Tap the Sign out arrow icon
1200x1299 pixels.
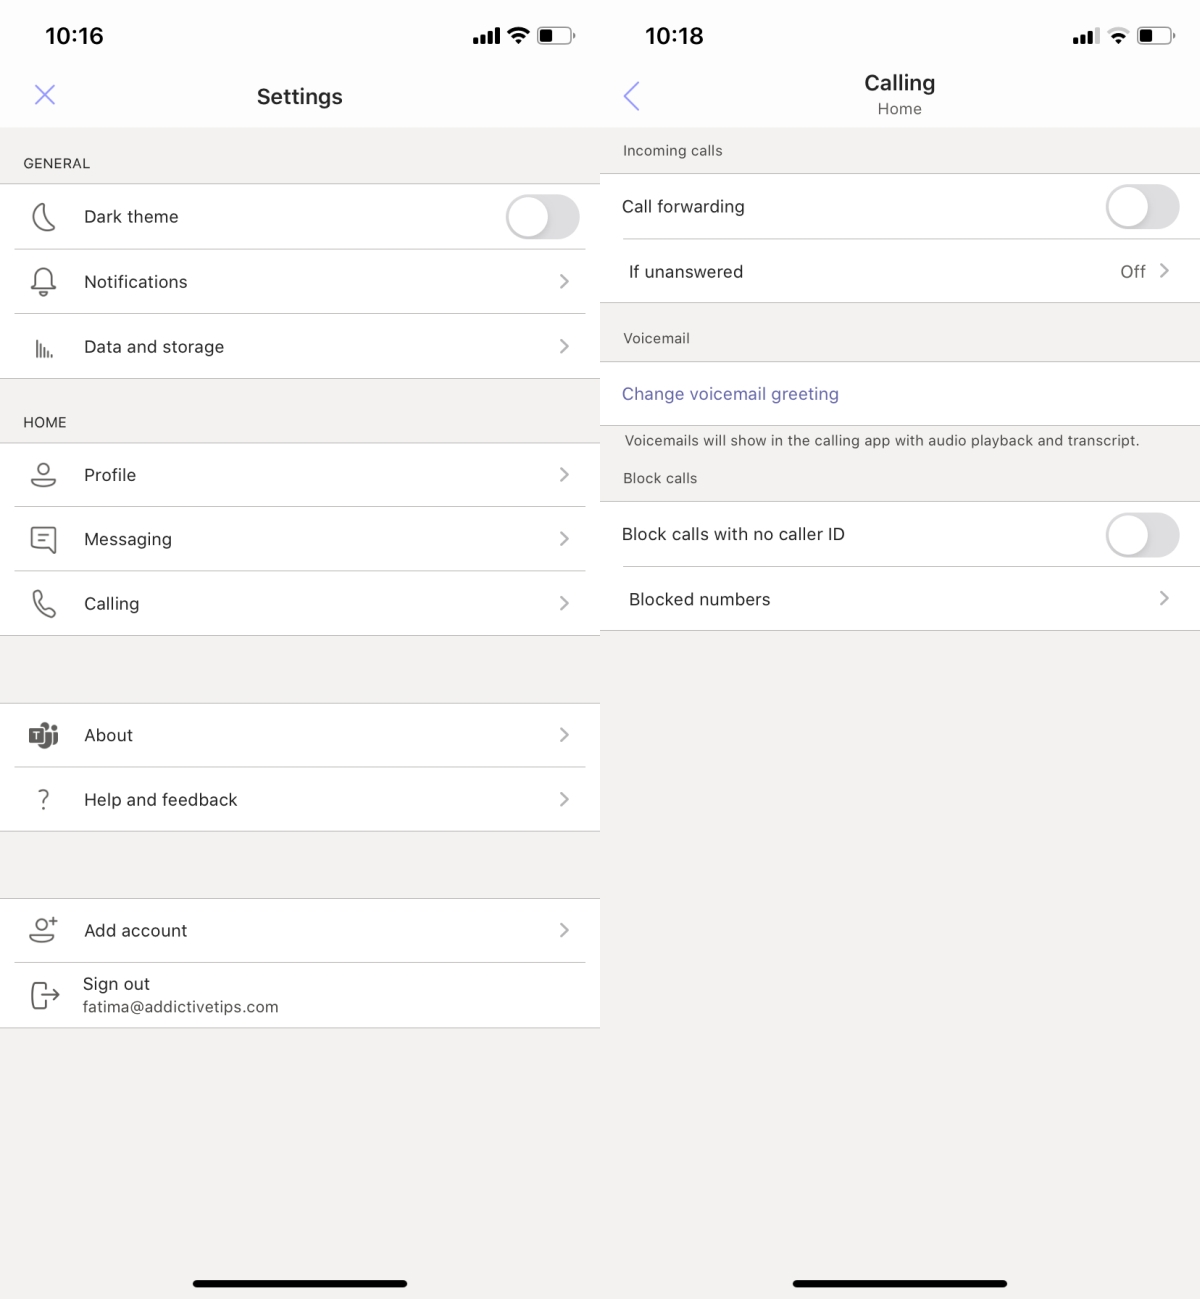point(44,994)
